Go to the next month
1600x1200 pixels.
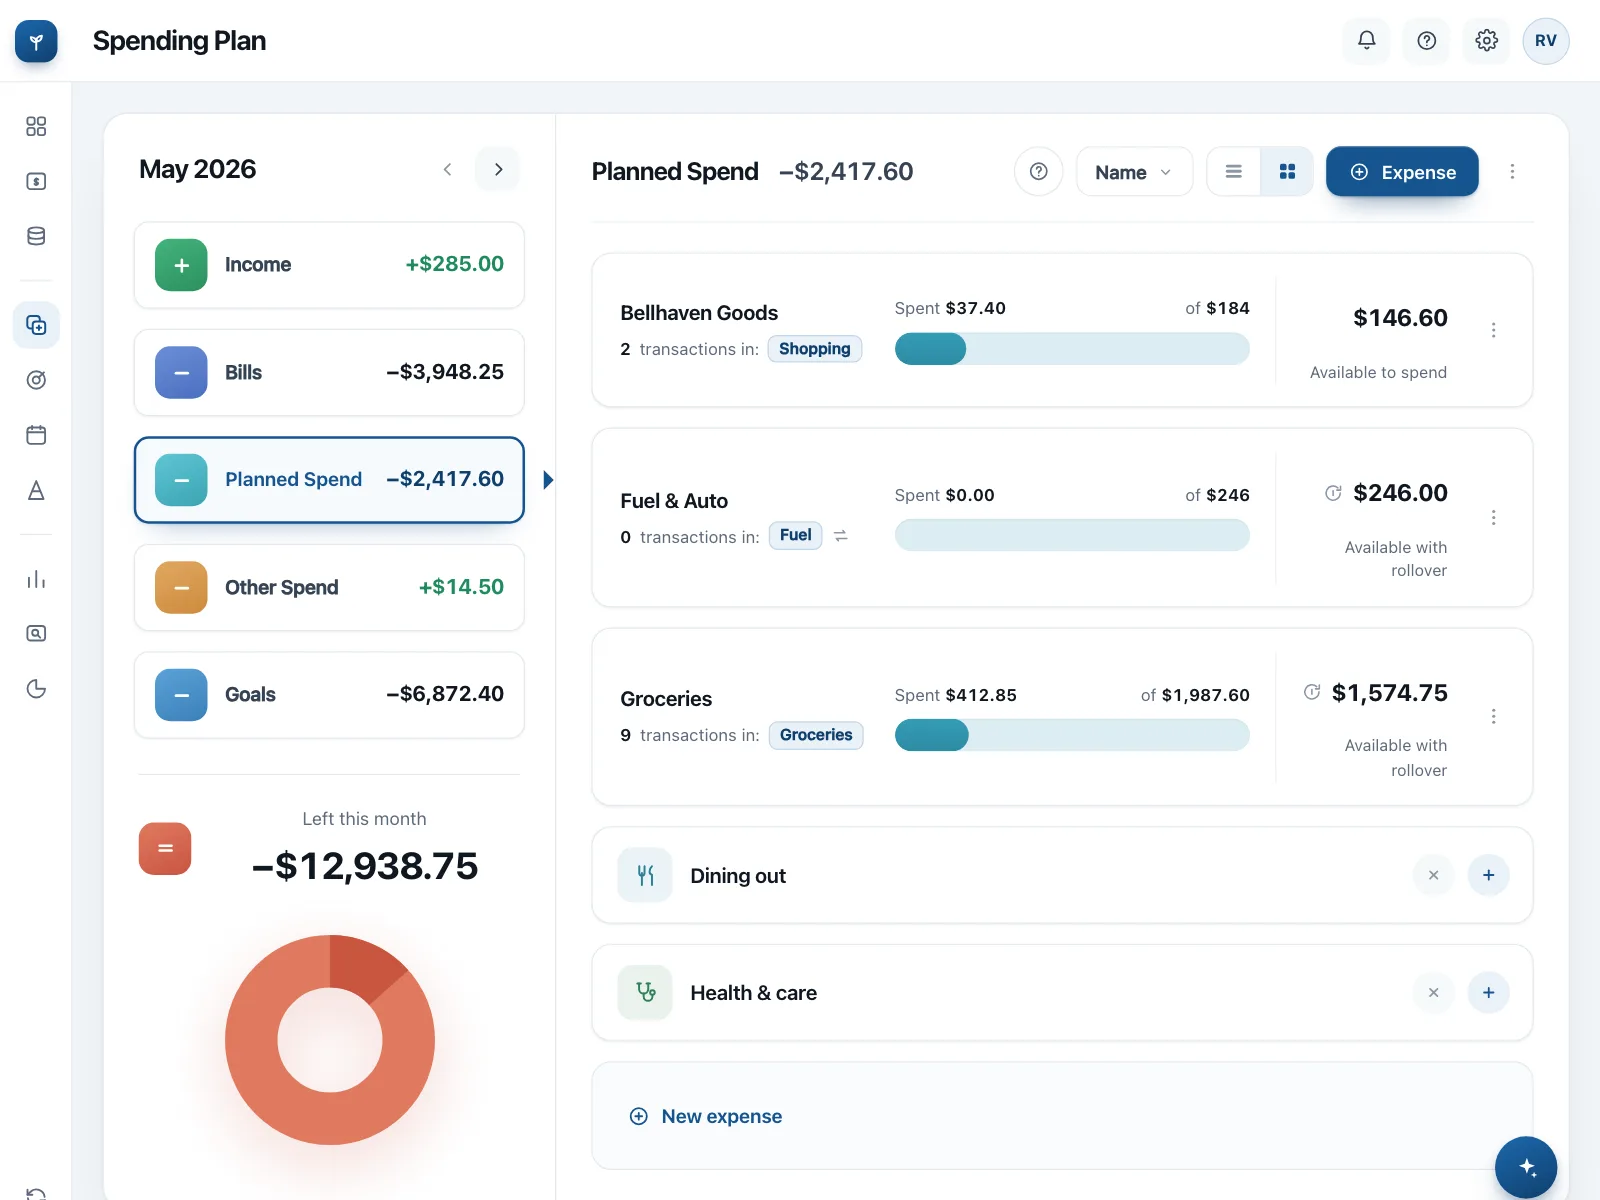[x=498, y=169]
